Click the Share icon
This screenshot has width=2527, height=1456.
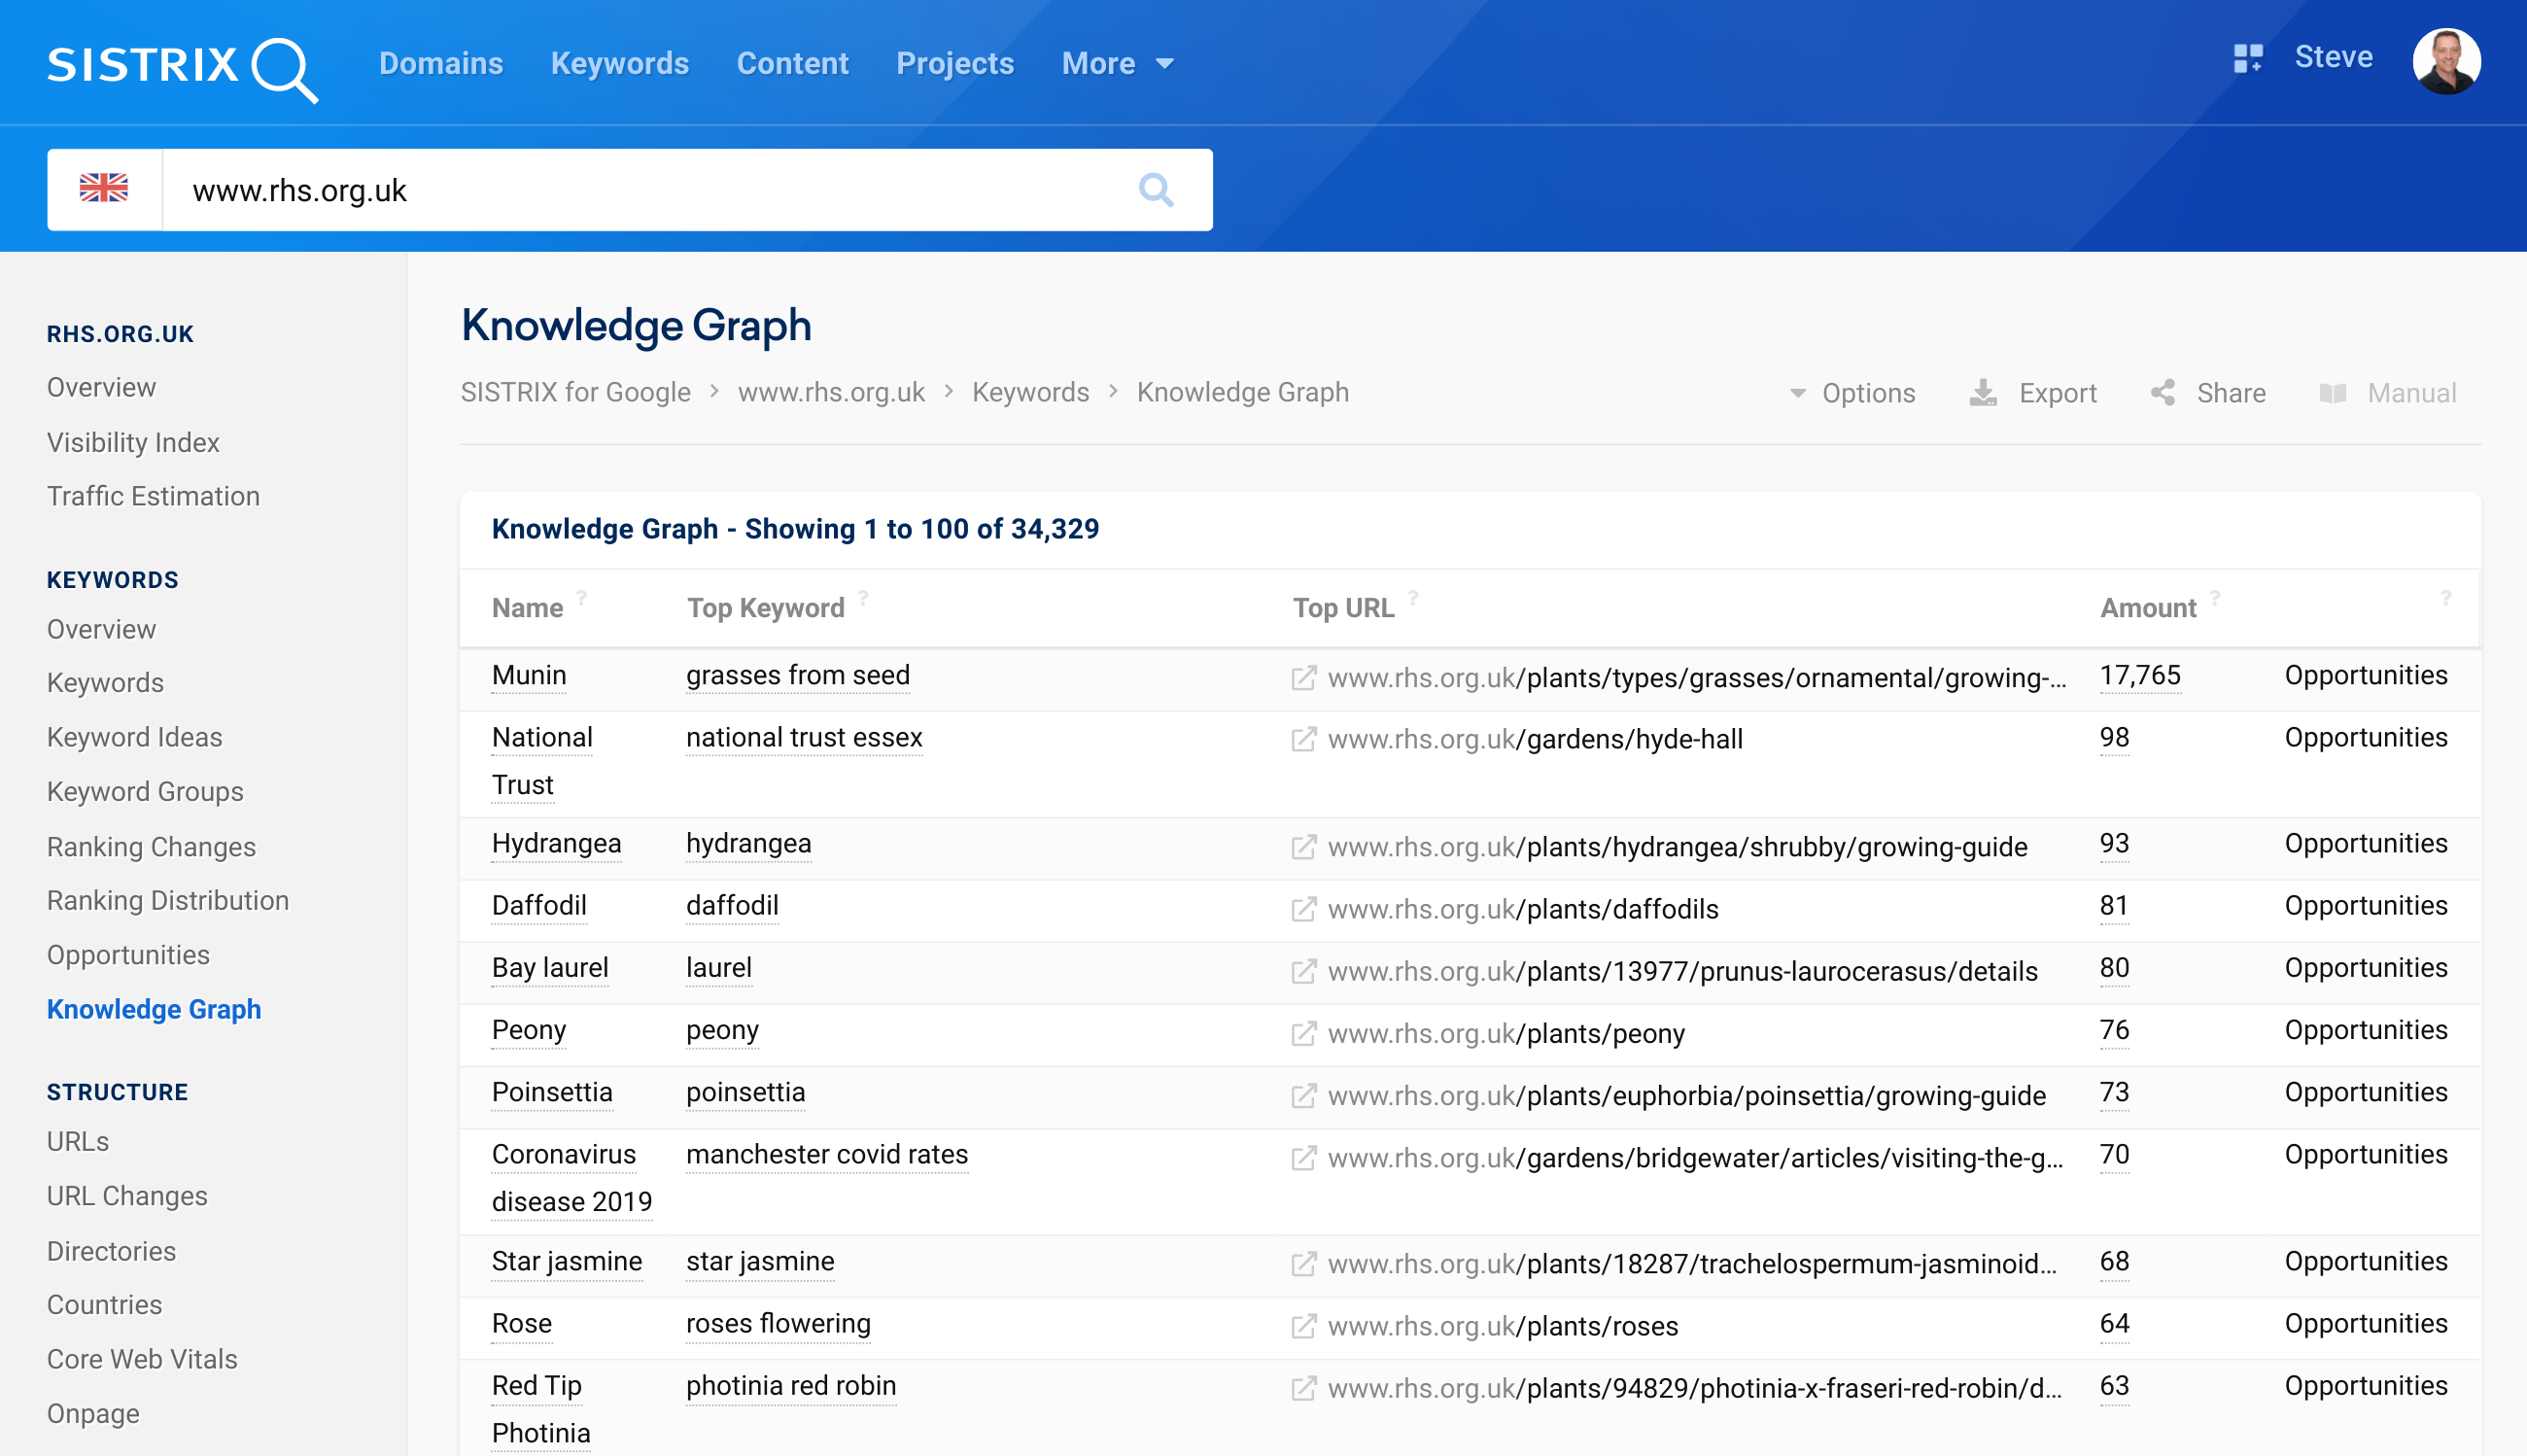(2163, 393)
